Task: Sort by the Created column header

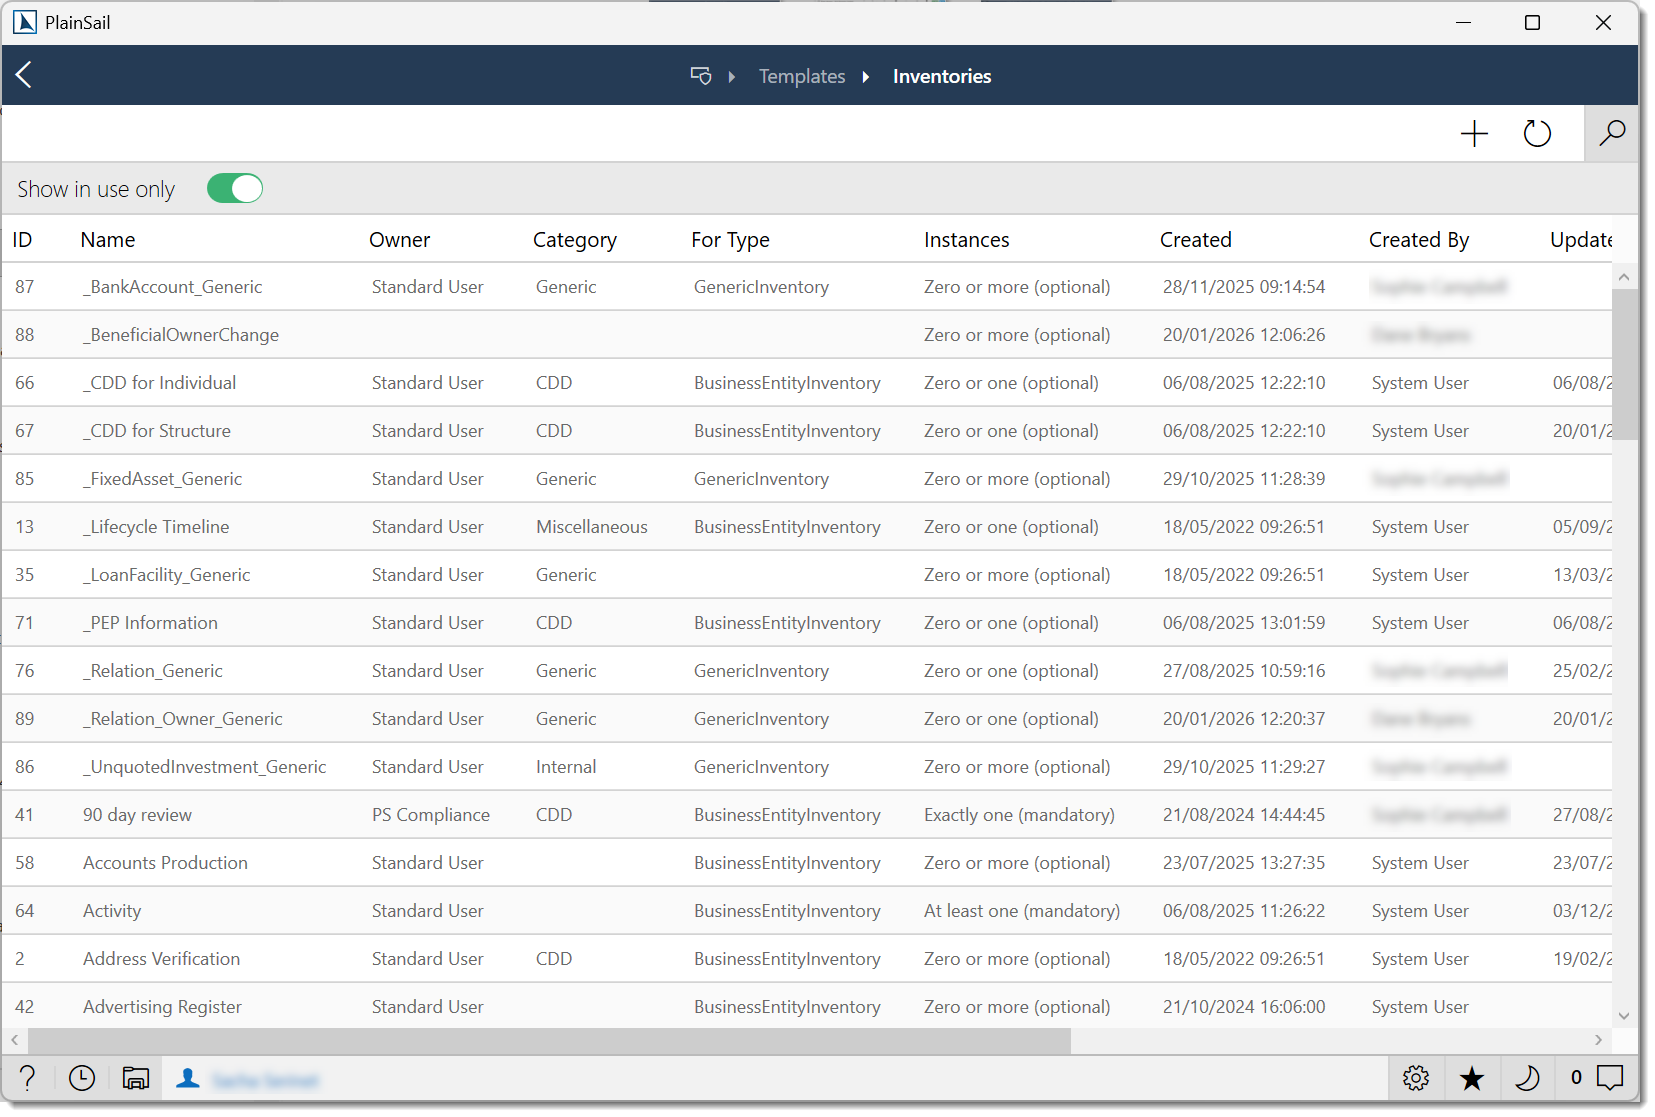Action: pyautogui.click(x=1195, y=240)
